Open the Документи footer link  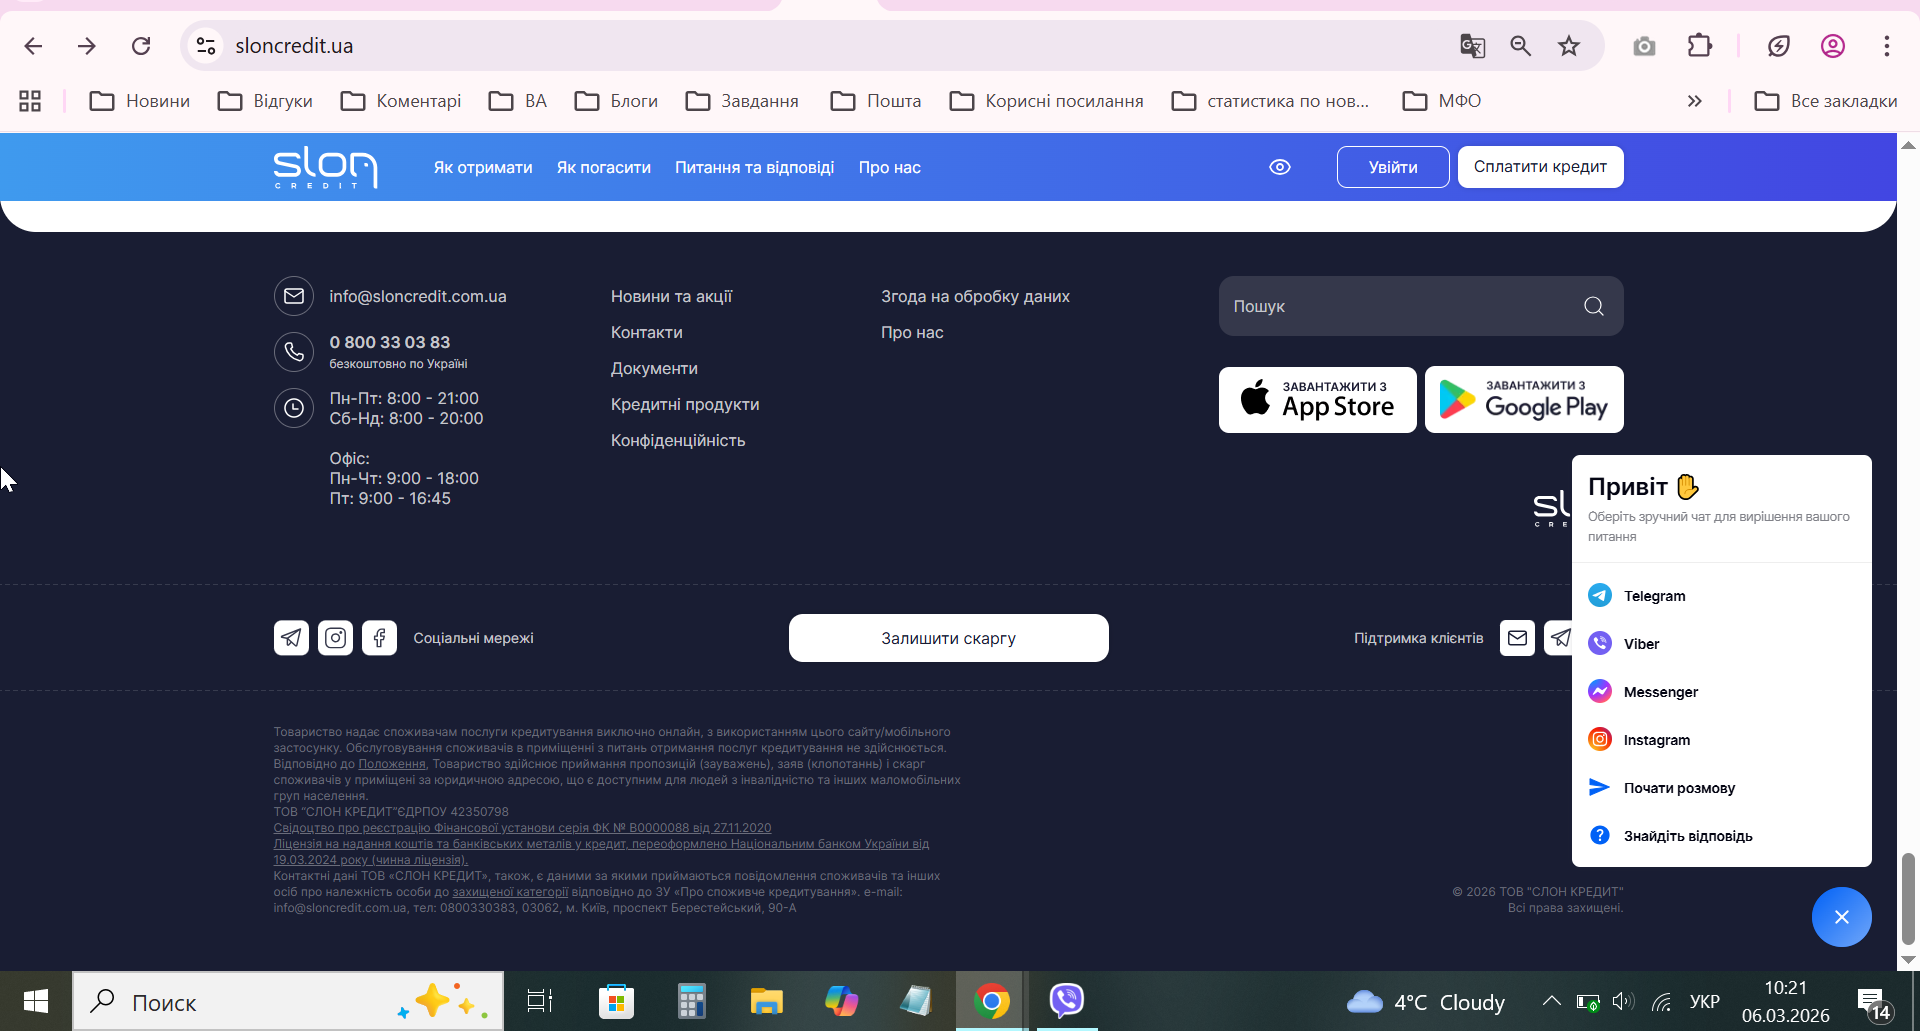pos(655,369)
